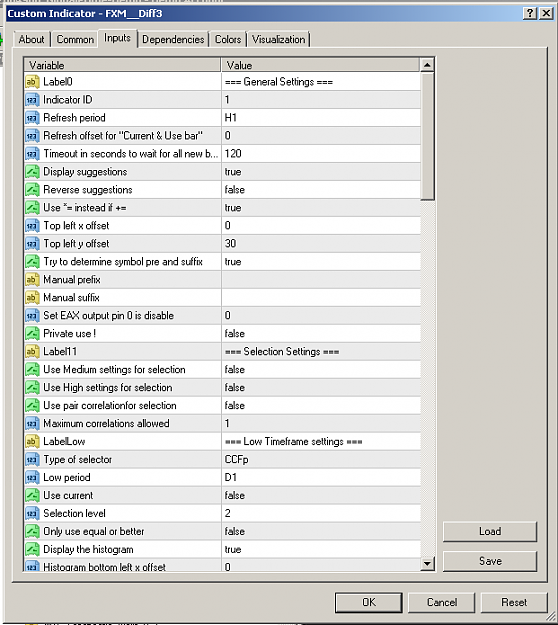Click the Variable column header
Screen dimensions: 558x625
tap(122, 65)
